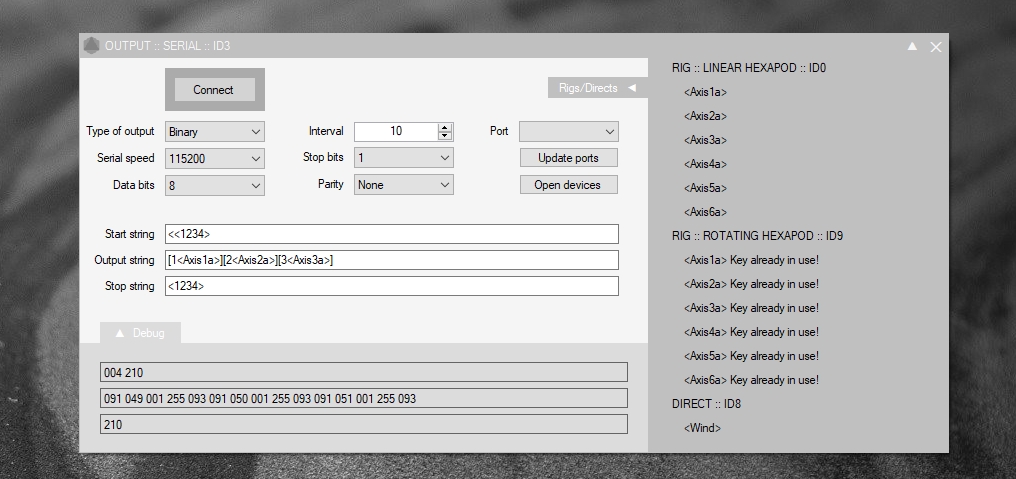The image size is (1016, 479).
Task: Select <Axis5a> Key already in use! row
Action: tap(751, 356)
